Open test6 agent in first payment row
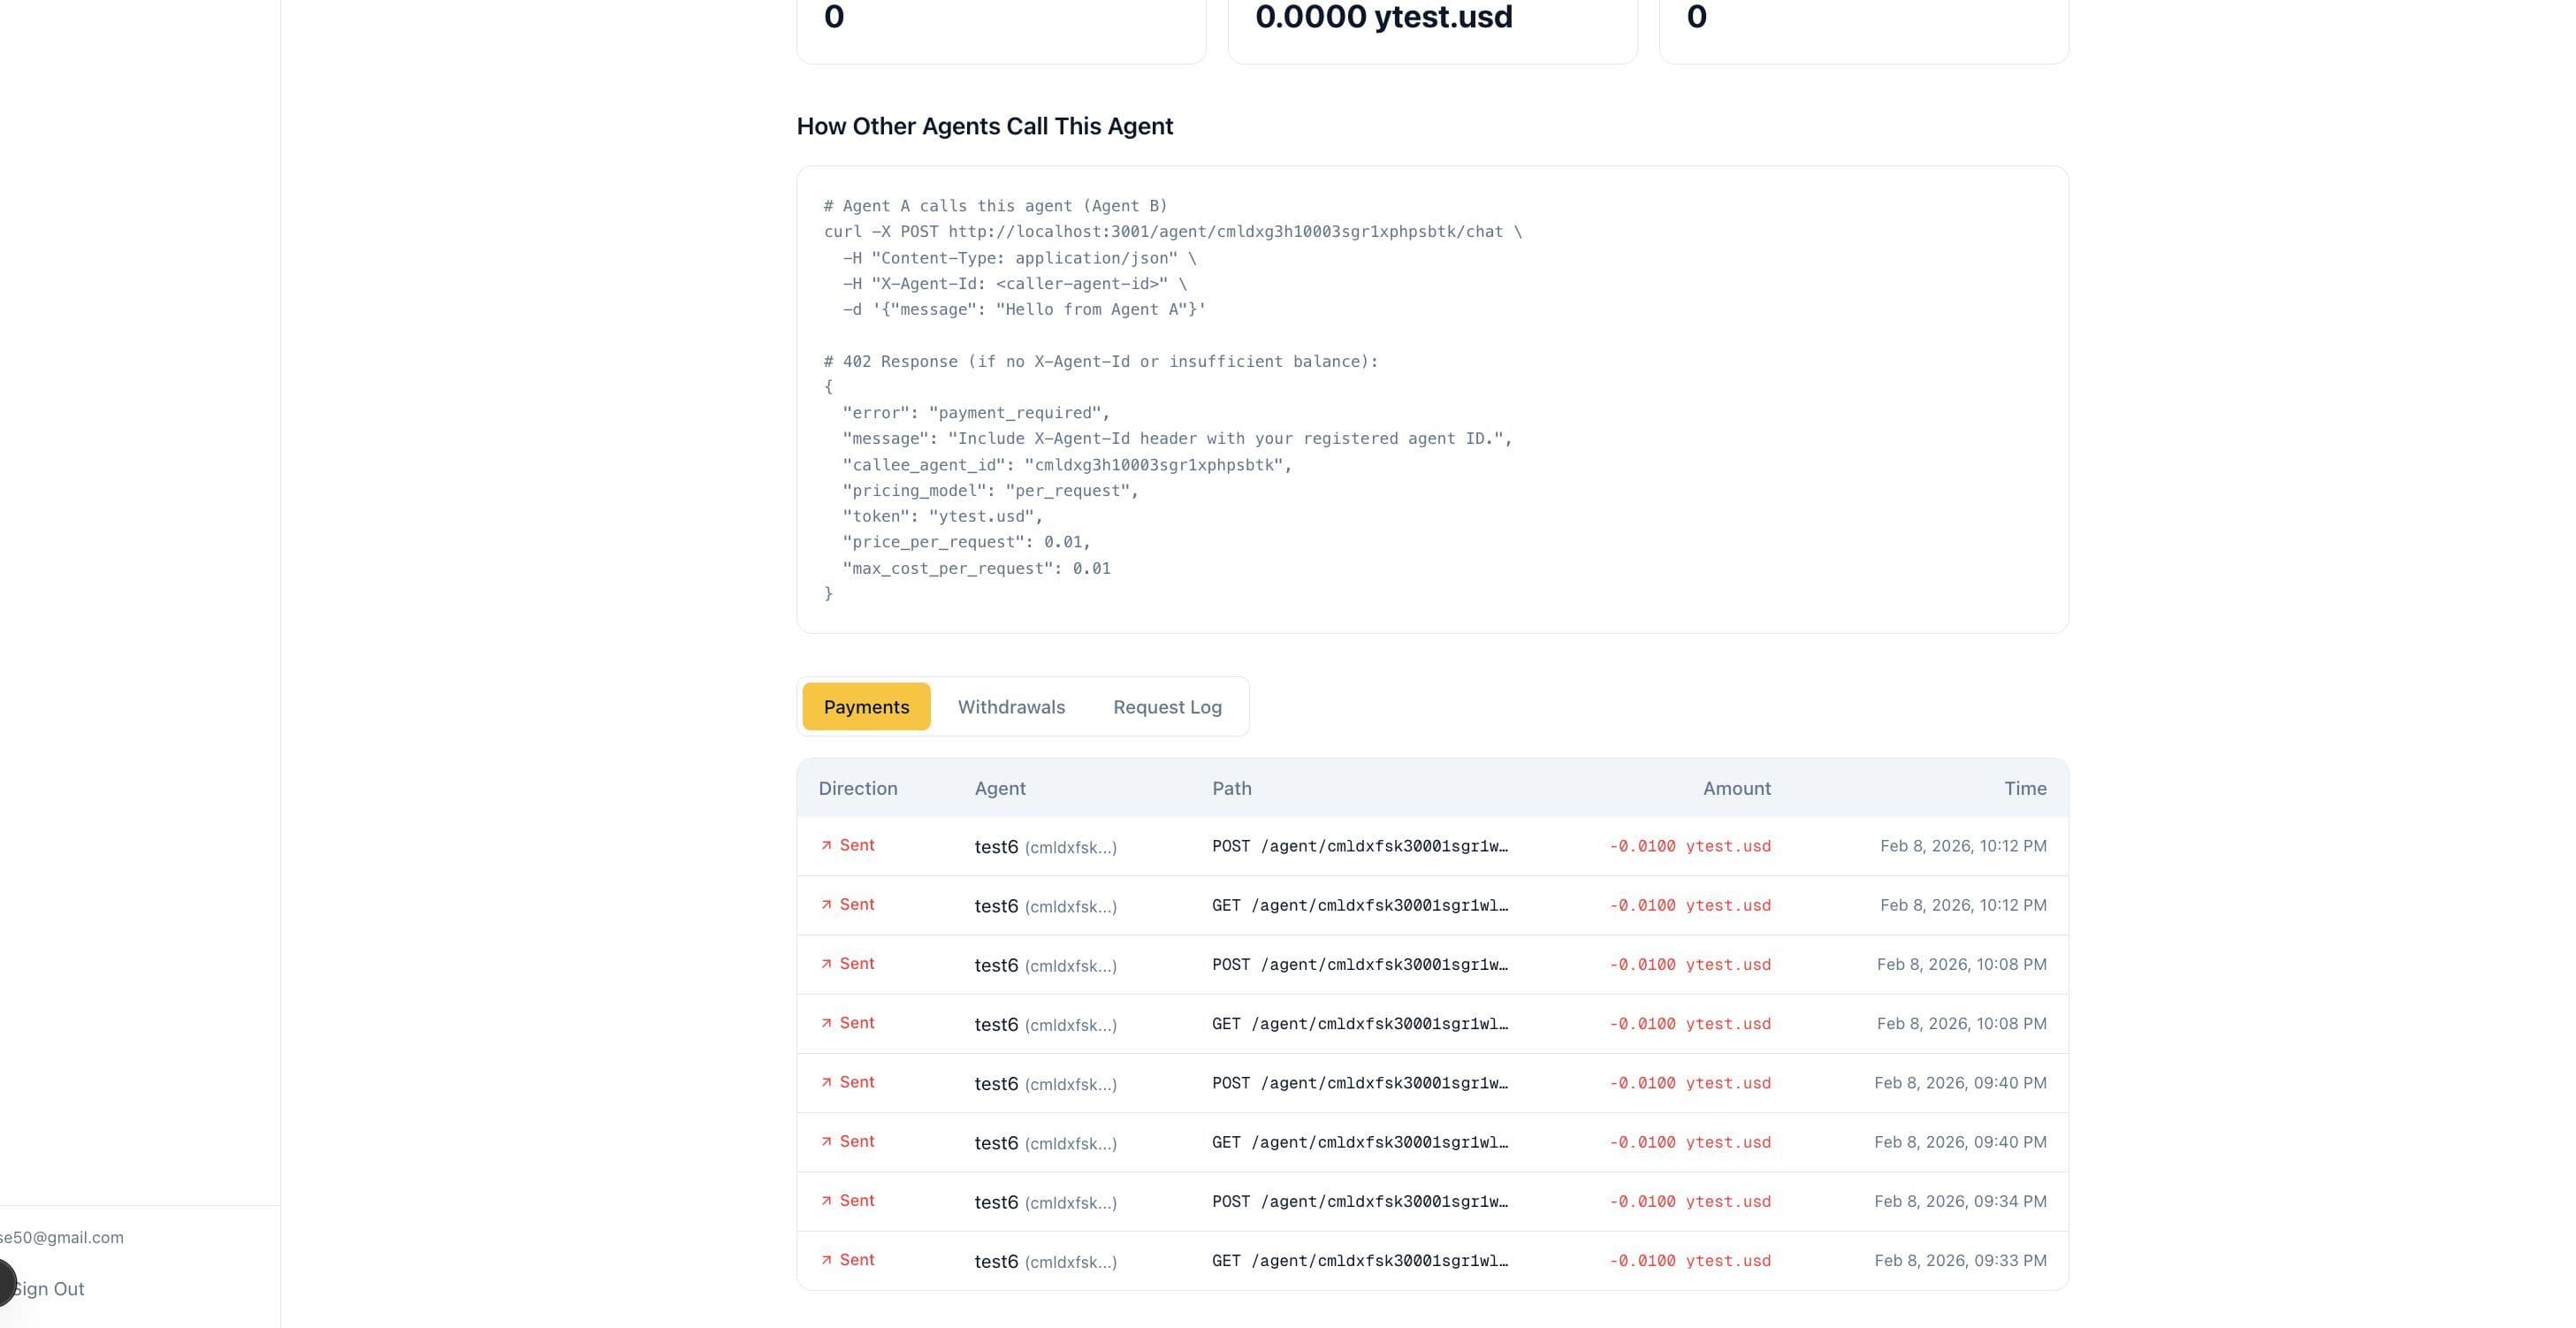The height and width of the screenshot is (1328, 2576). coord(996,847)
